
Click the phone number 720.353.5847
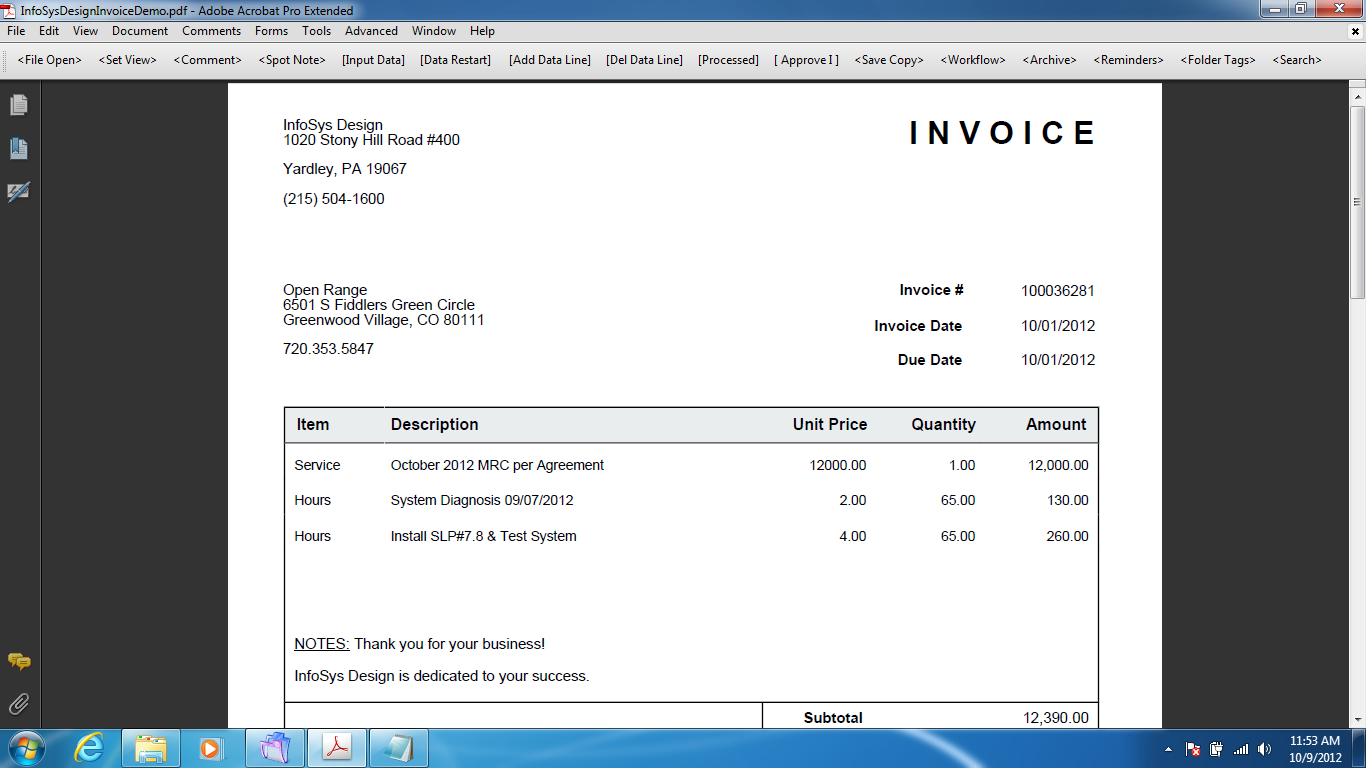pyautogui.click(x=328, y=349)
